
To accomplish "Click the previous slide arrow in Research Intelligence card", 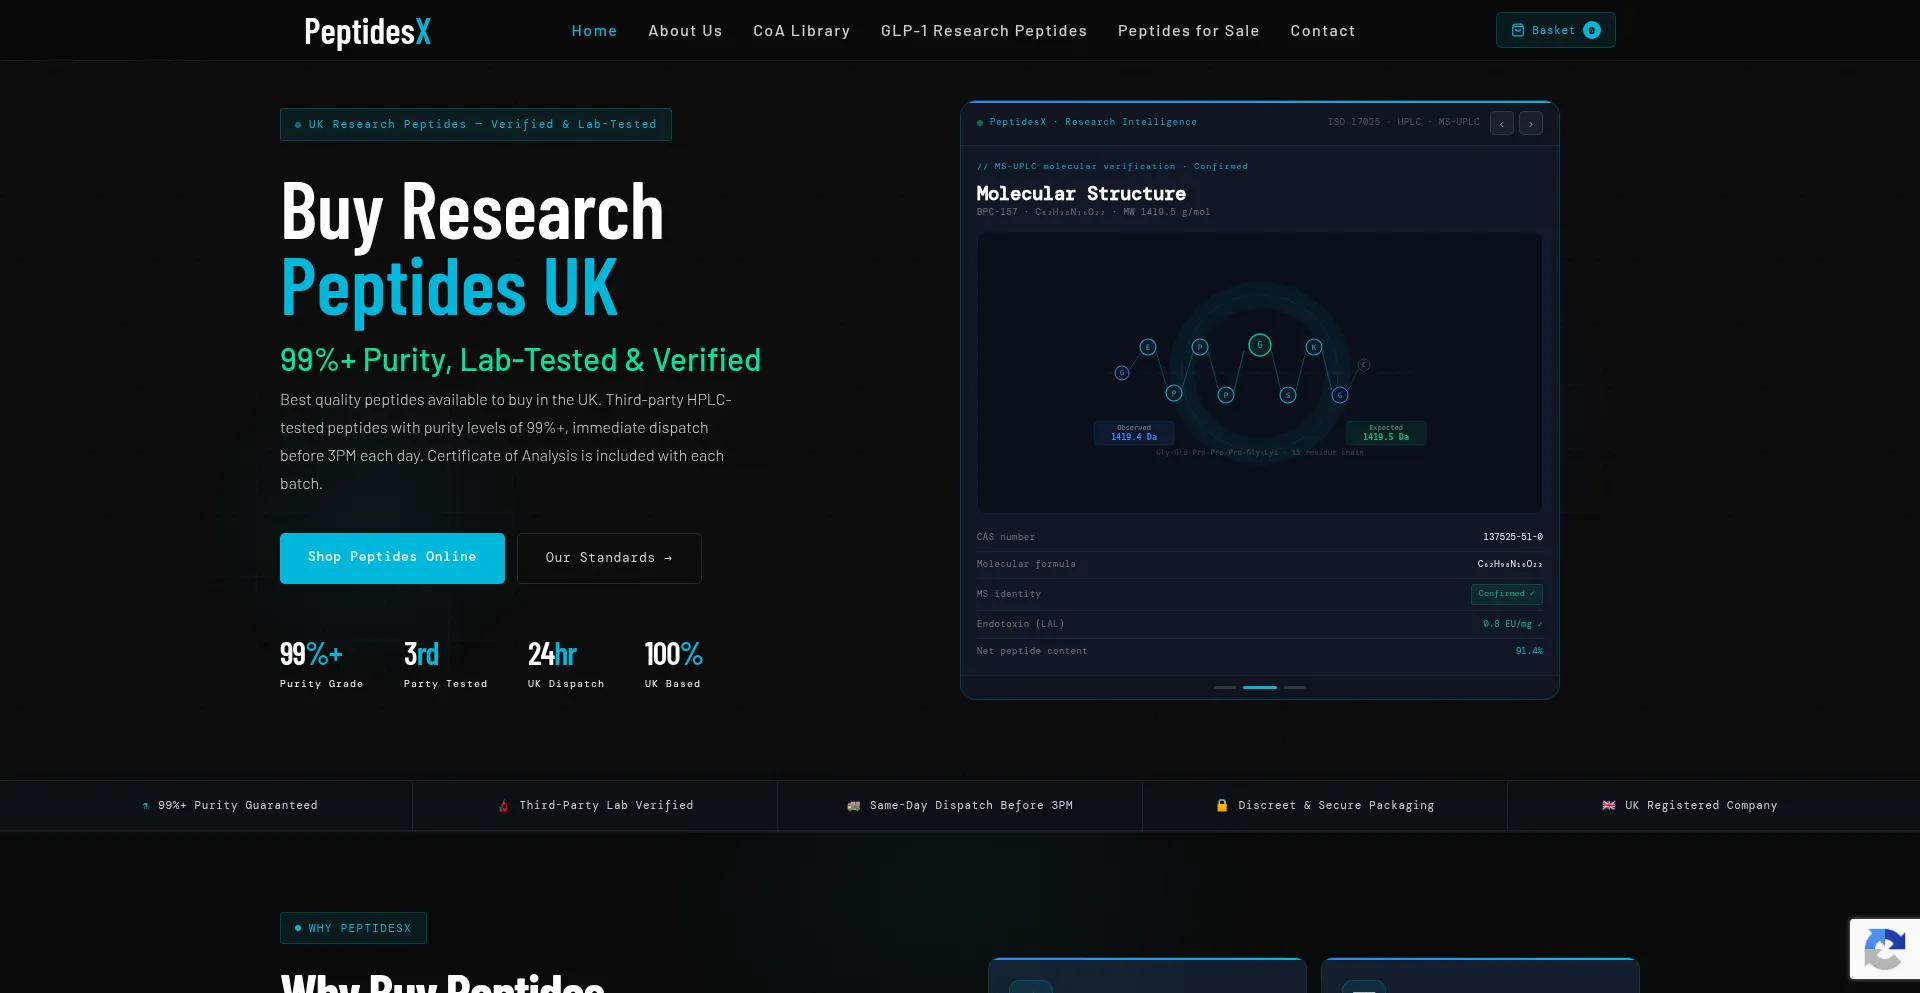I will click(x=1501, y=123).
